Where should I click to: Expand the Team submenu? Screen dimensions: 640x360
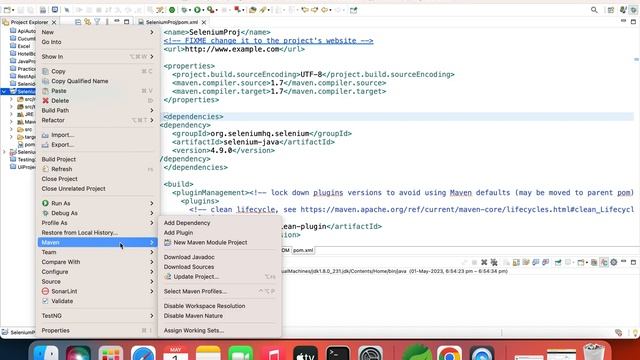tap(152, 252)
